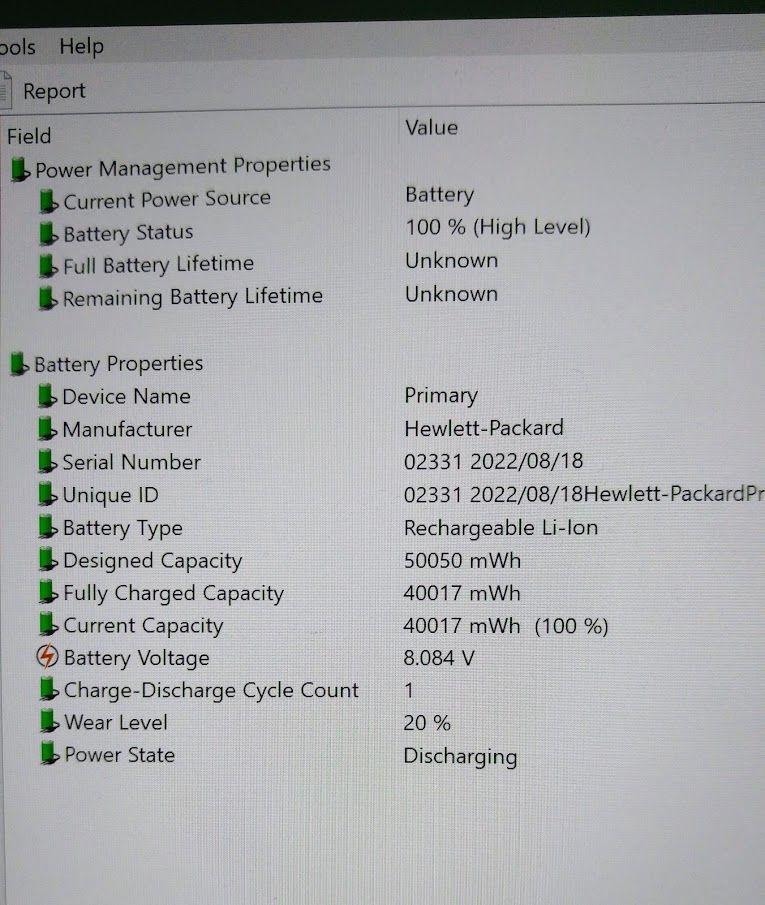Click the '50050 mWh' designed capacity value

click(462, 561)
